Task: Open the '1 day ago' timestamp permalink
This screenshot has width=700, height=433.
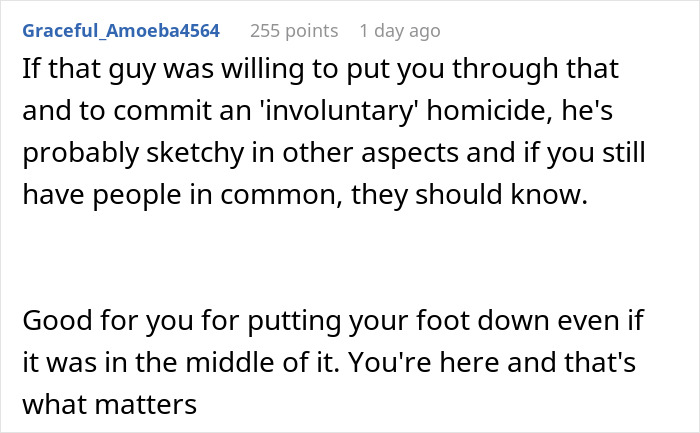Action: coord(399,31)
